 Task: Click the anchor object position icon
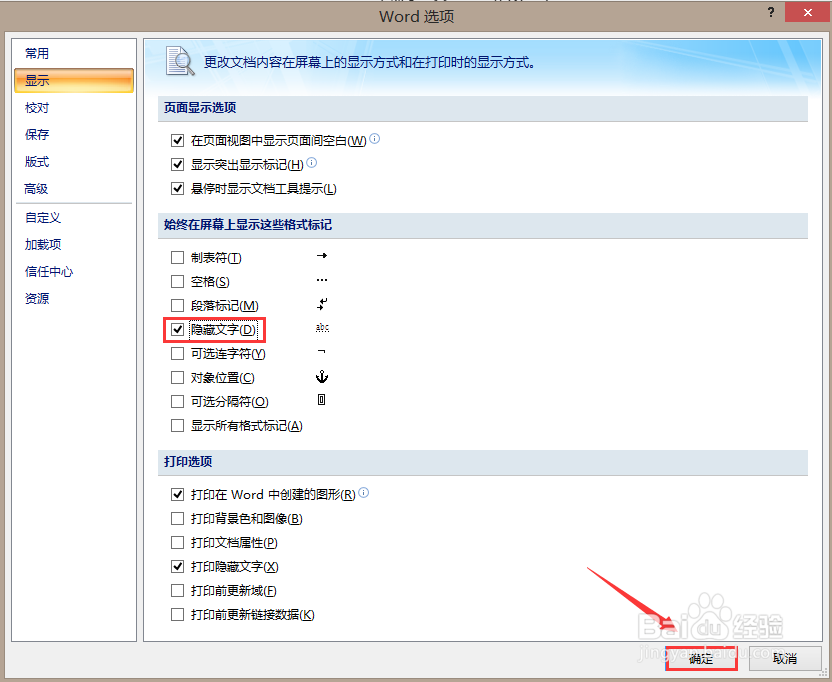322,376
